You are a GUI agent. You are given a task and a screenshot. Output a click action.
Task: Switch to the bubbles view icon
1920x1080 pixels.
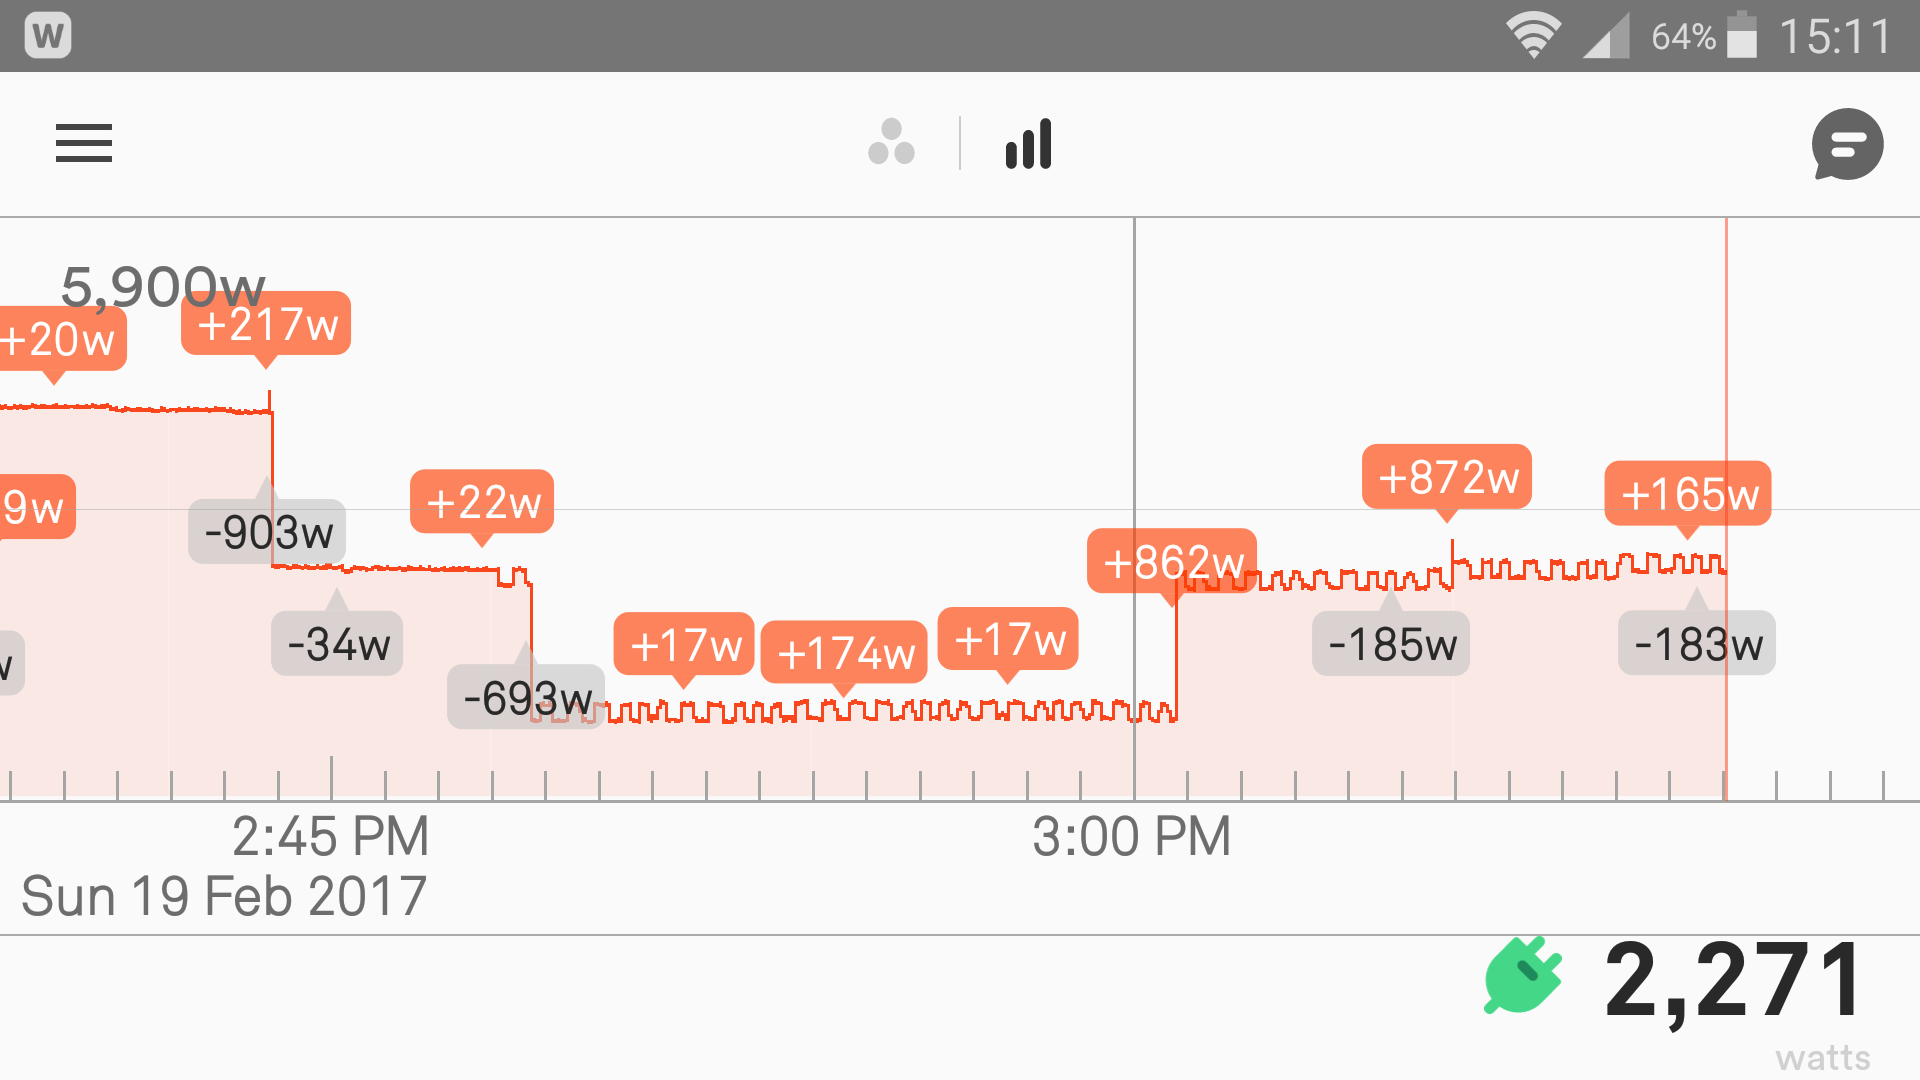(x=891, y=143)
